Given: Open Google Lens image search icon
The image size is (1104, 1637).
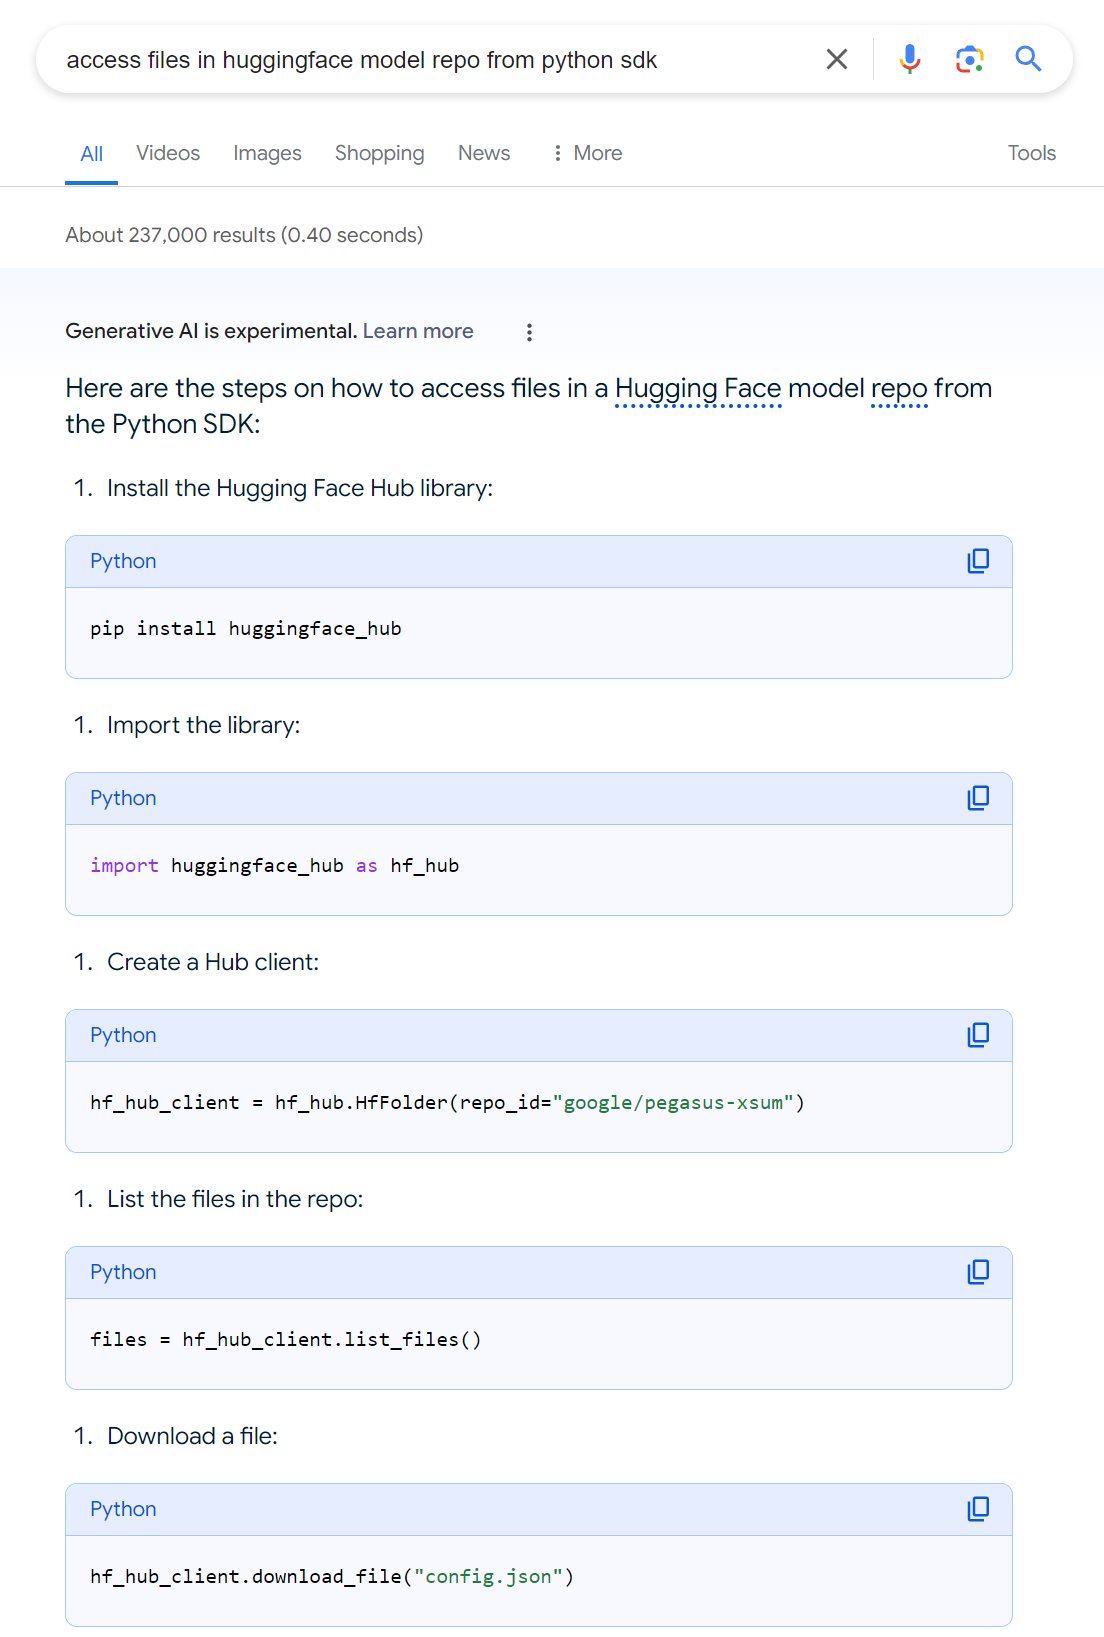Looking at the screenshot, I should pyautogui.click(x=969, y=60).
